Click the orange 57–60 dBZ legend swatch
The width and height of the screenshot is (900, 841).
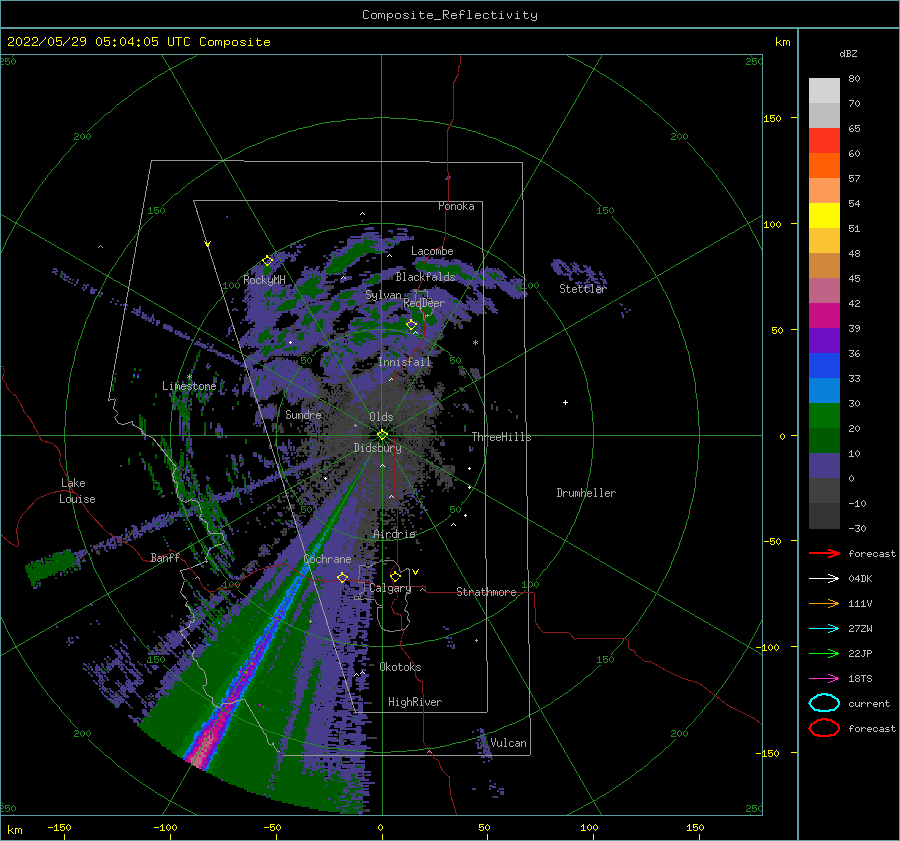[x=824, y=166]
